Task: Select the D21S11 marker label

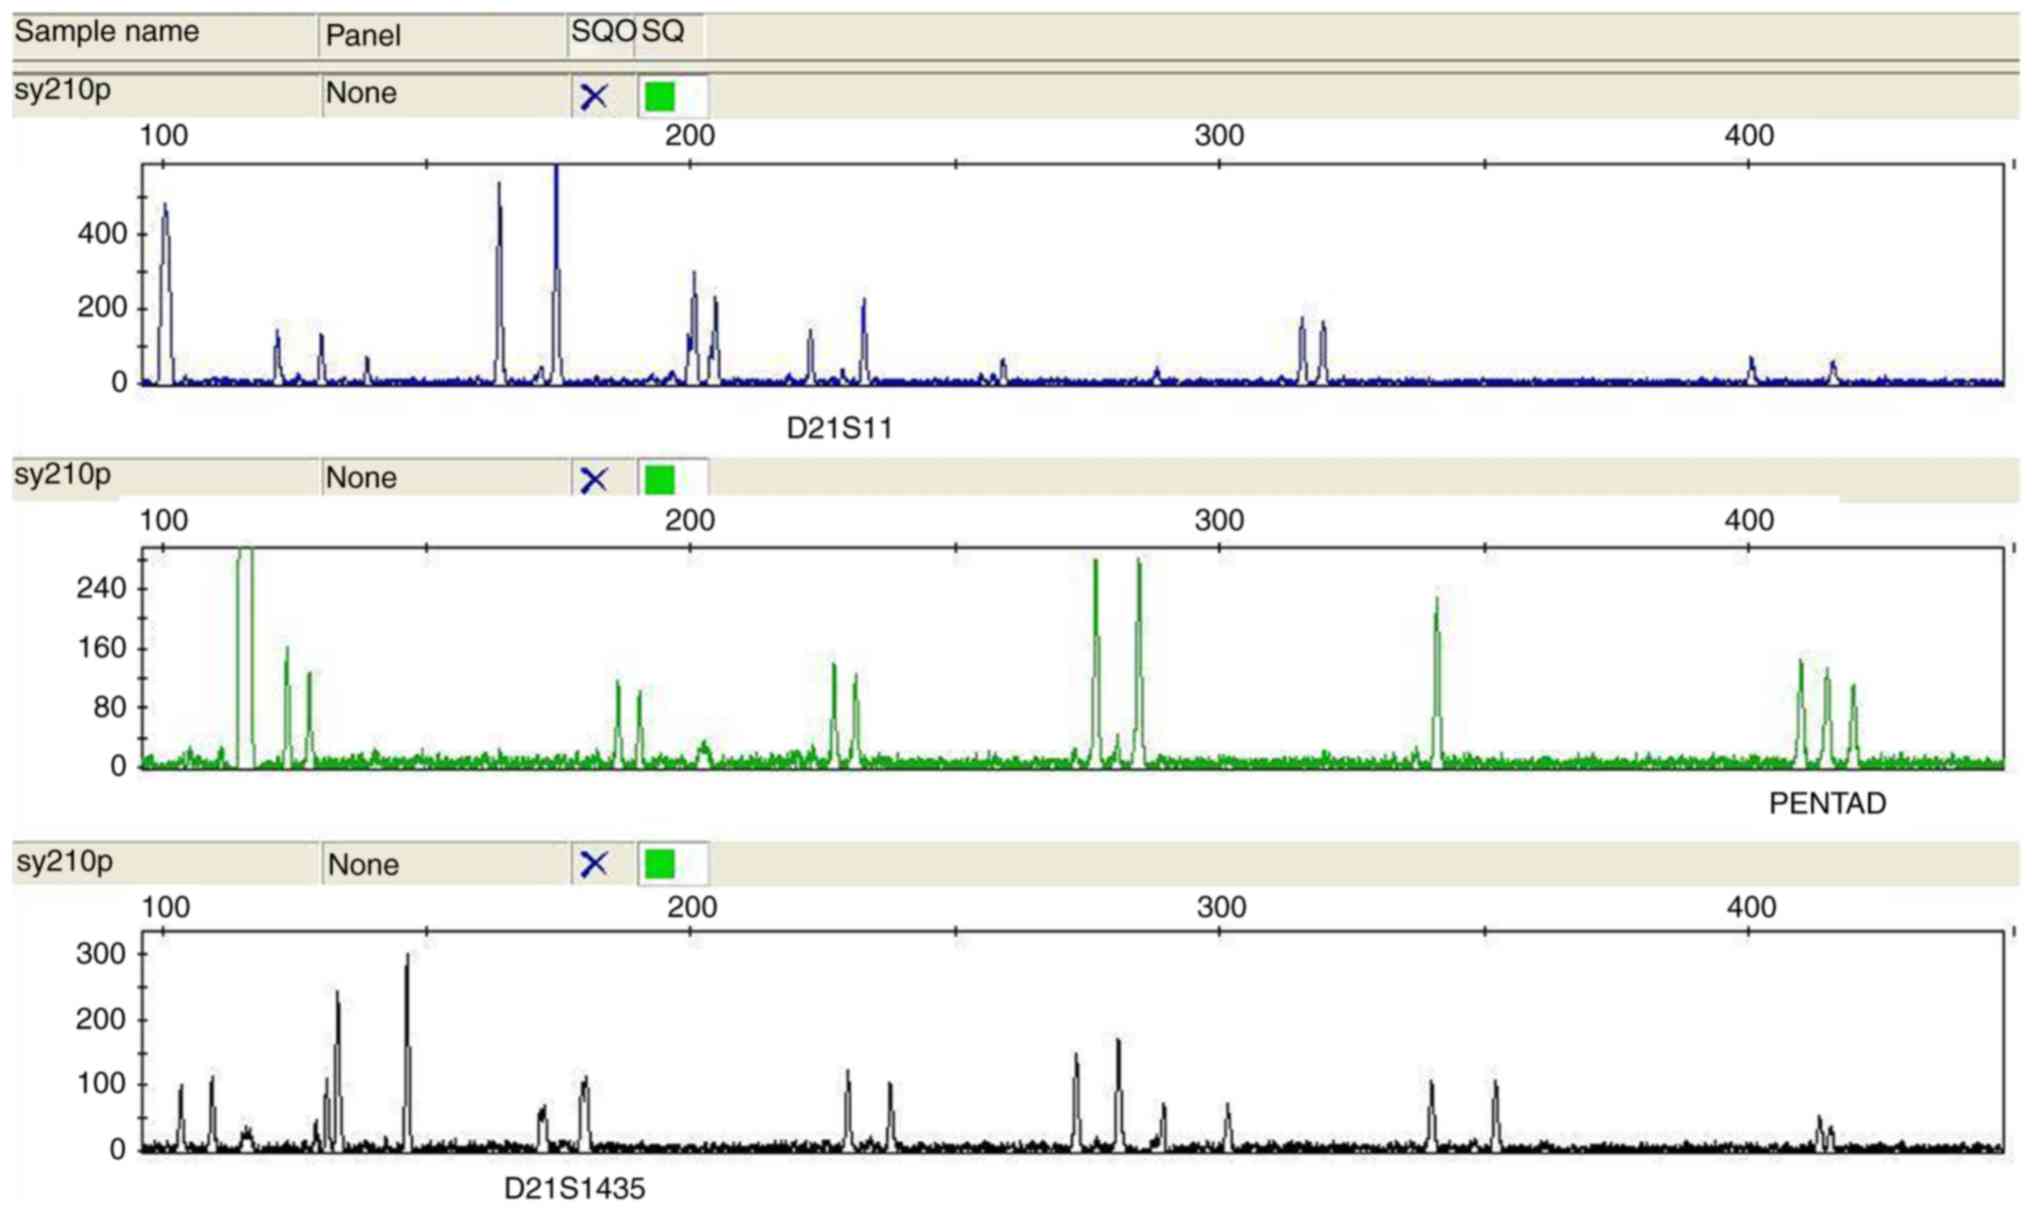Action: [x=839, y=428]
